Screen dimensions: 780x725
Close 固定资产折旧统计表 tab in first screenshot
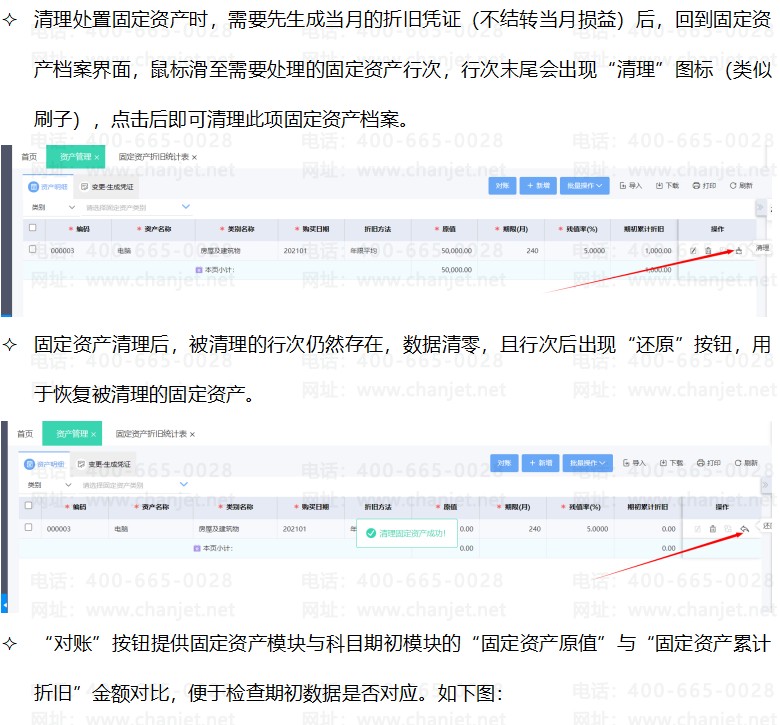pos(194,157)
